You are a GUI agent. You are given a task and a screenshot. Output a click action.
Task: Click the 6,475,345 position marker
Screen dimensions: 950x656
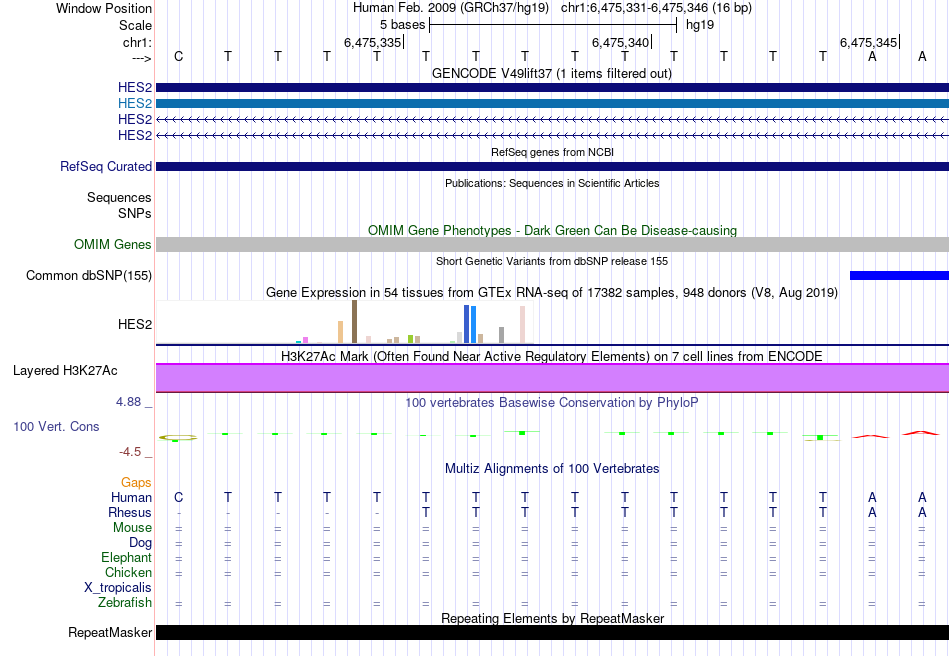(869, 43)
